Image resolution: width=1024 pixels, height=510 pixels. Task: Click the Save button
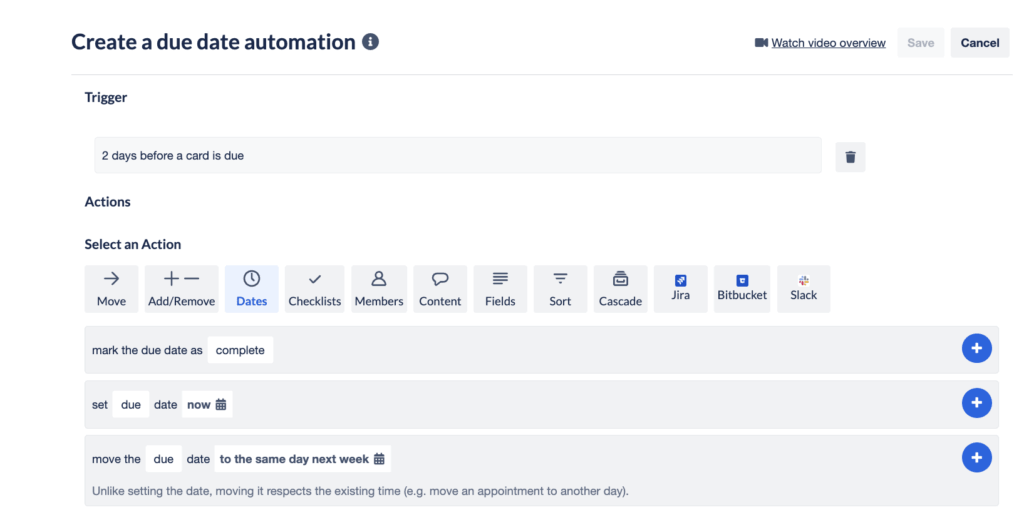tap(921, 42)
